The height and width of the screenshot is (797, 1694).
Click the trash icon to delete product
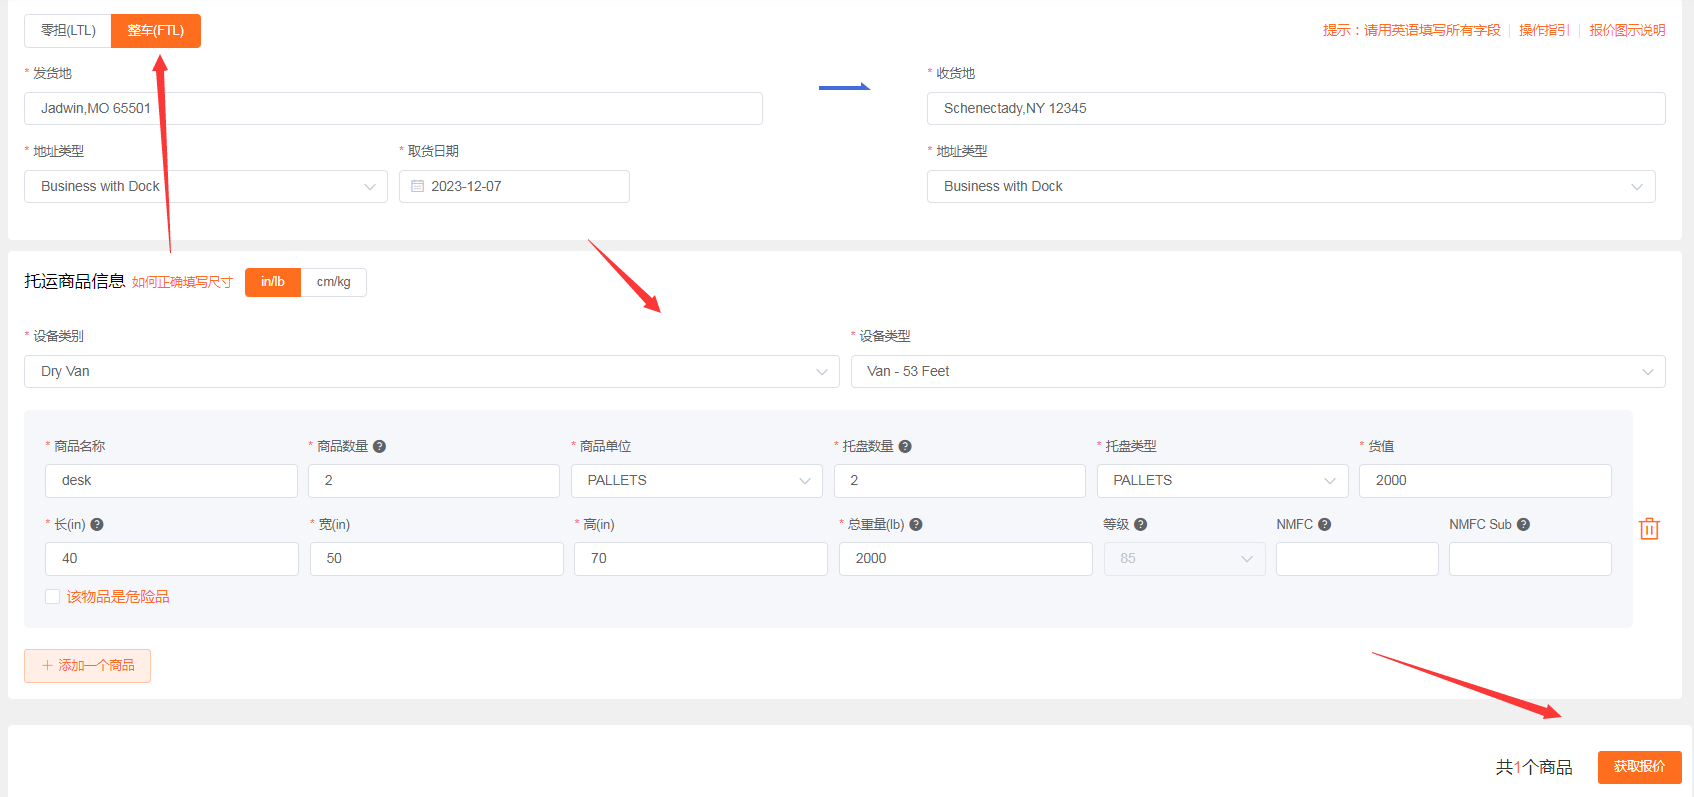1649,529
